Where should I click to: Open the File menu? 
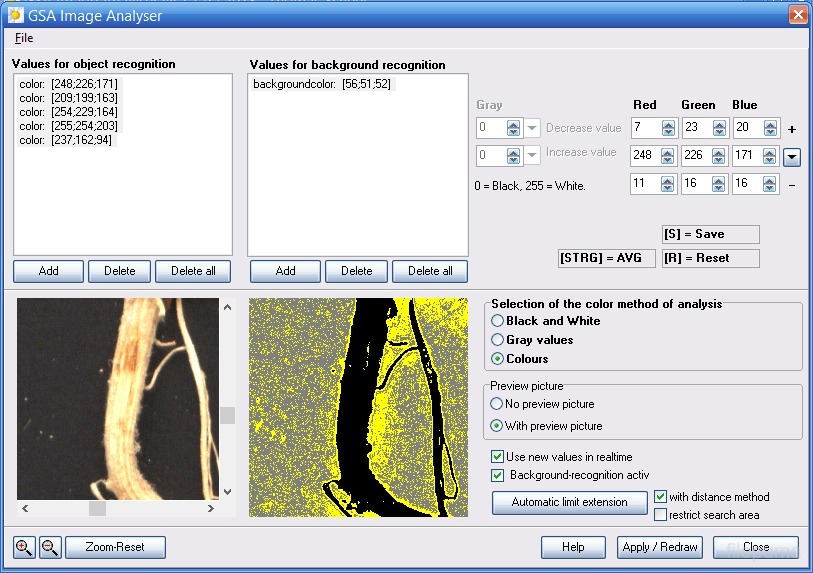(x=24, y=38)
